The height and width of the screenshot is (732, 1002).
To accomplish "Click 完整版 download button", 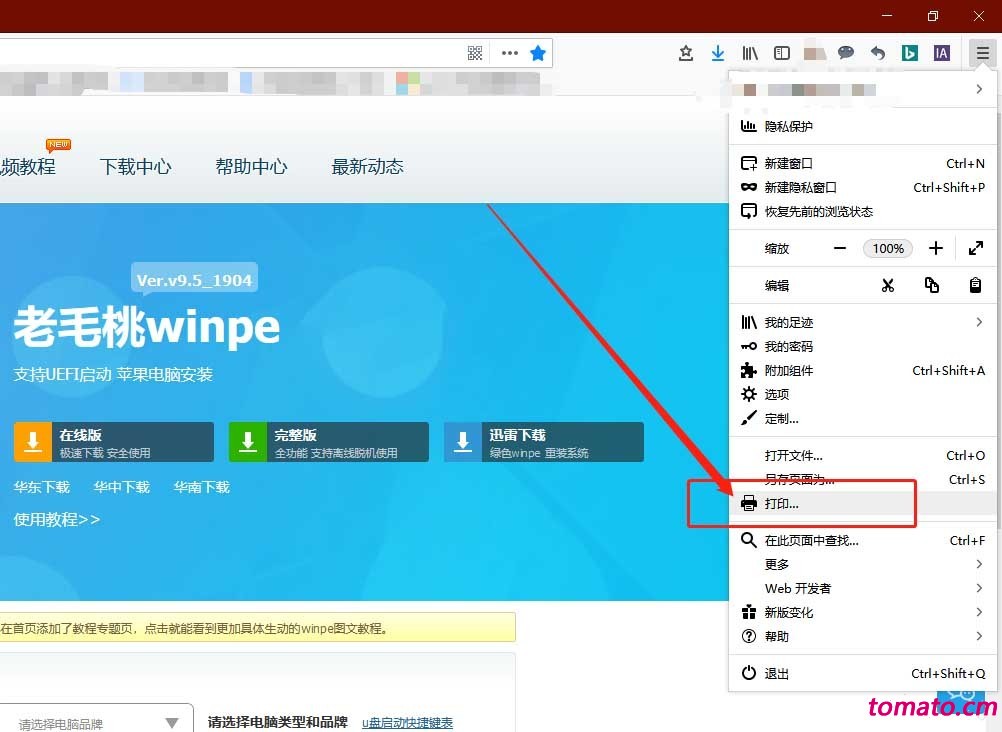I will tap(329, 442).
